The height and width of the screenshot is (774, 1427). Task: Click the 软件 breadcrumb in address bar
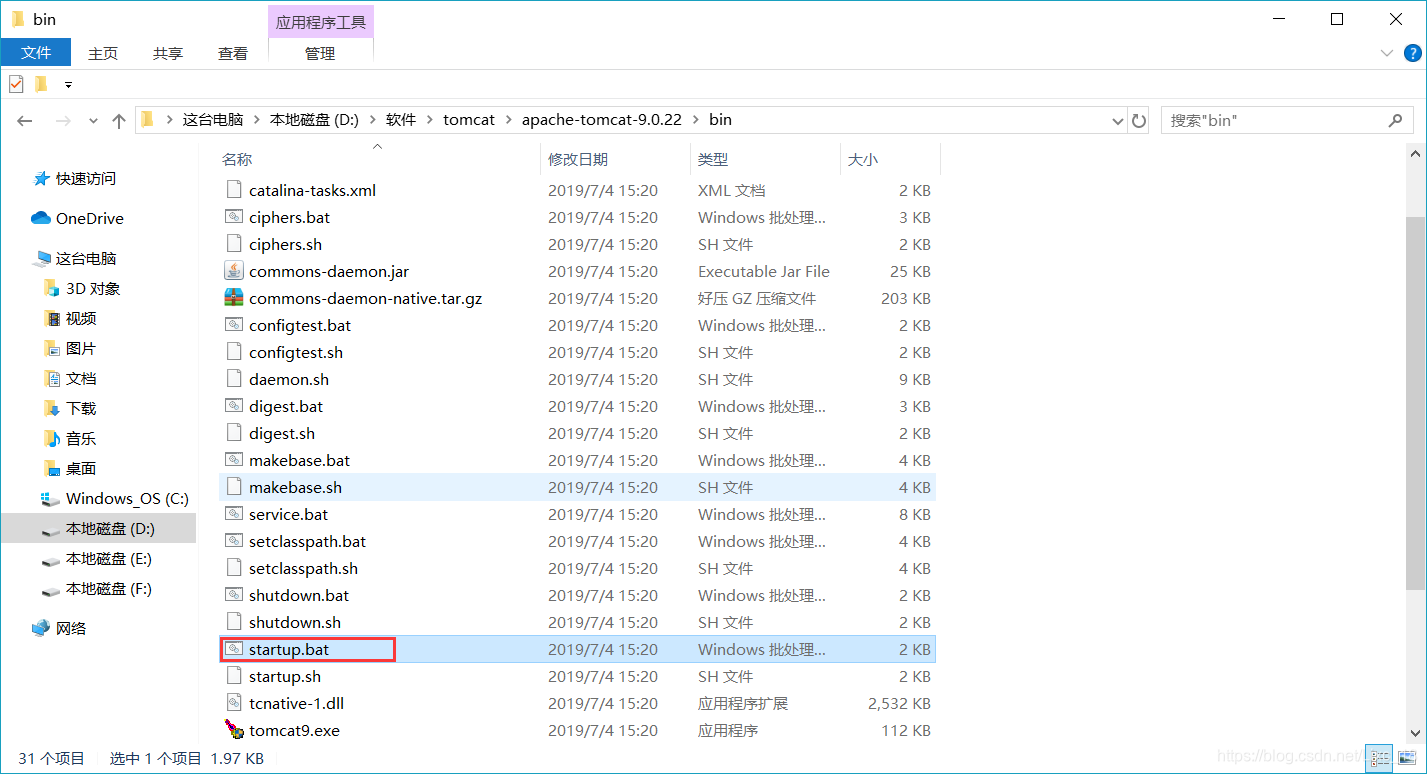401,120
